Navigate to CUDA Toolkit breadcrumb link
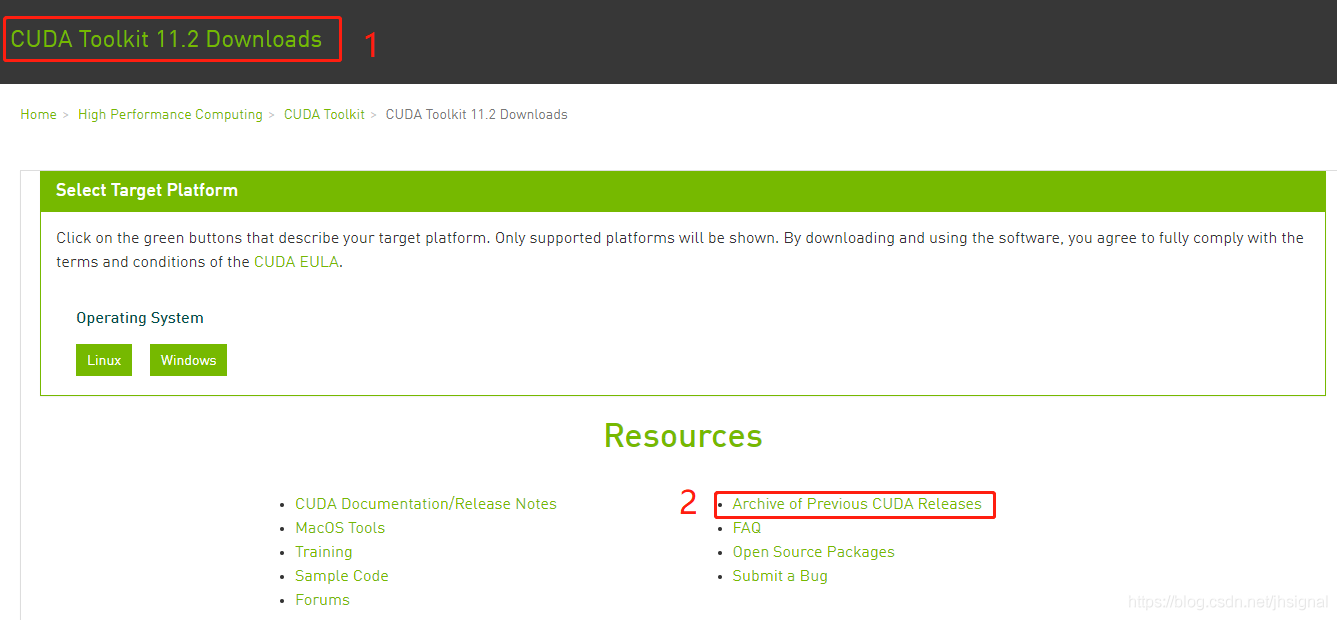The width and height of the screenshot is (1337, 620). click(x=324, y=115)
